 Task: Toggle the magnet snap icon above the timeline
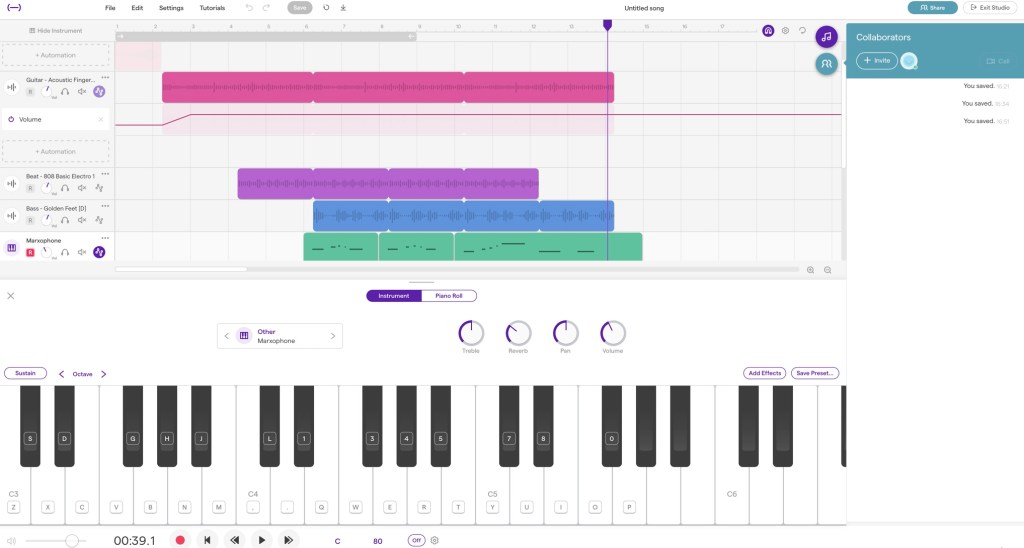pyautogui.click(x=768, y=31)
